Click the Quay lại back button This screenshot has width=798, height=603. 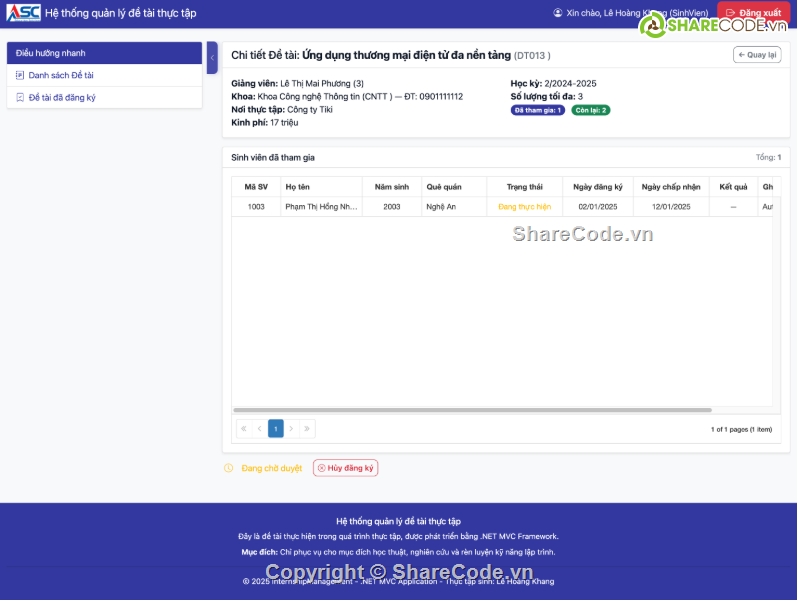click(757, 55)
